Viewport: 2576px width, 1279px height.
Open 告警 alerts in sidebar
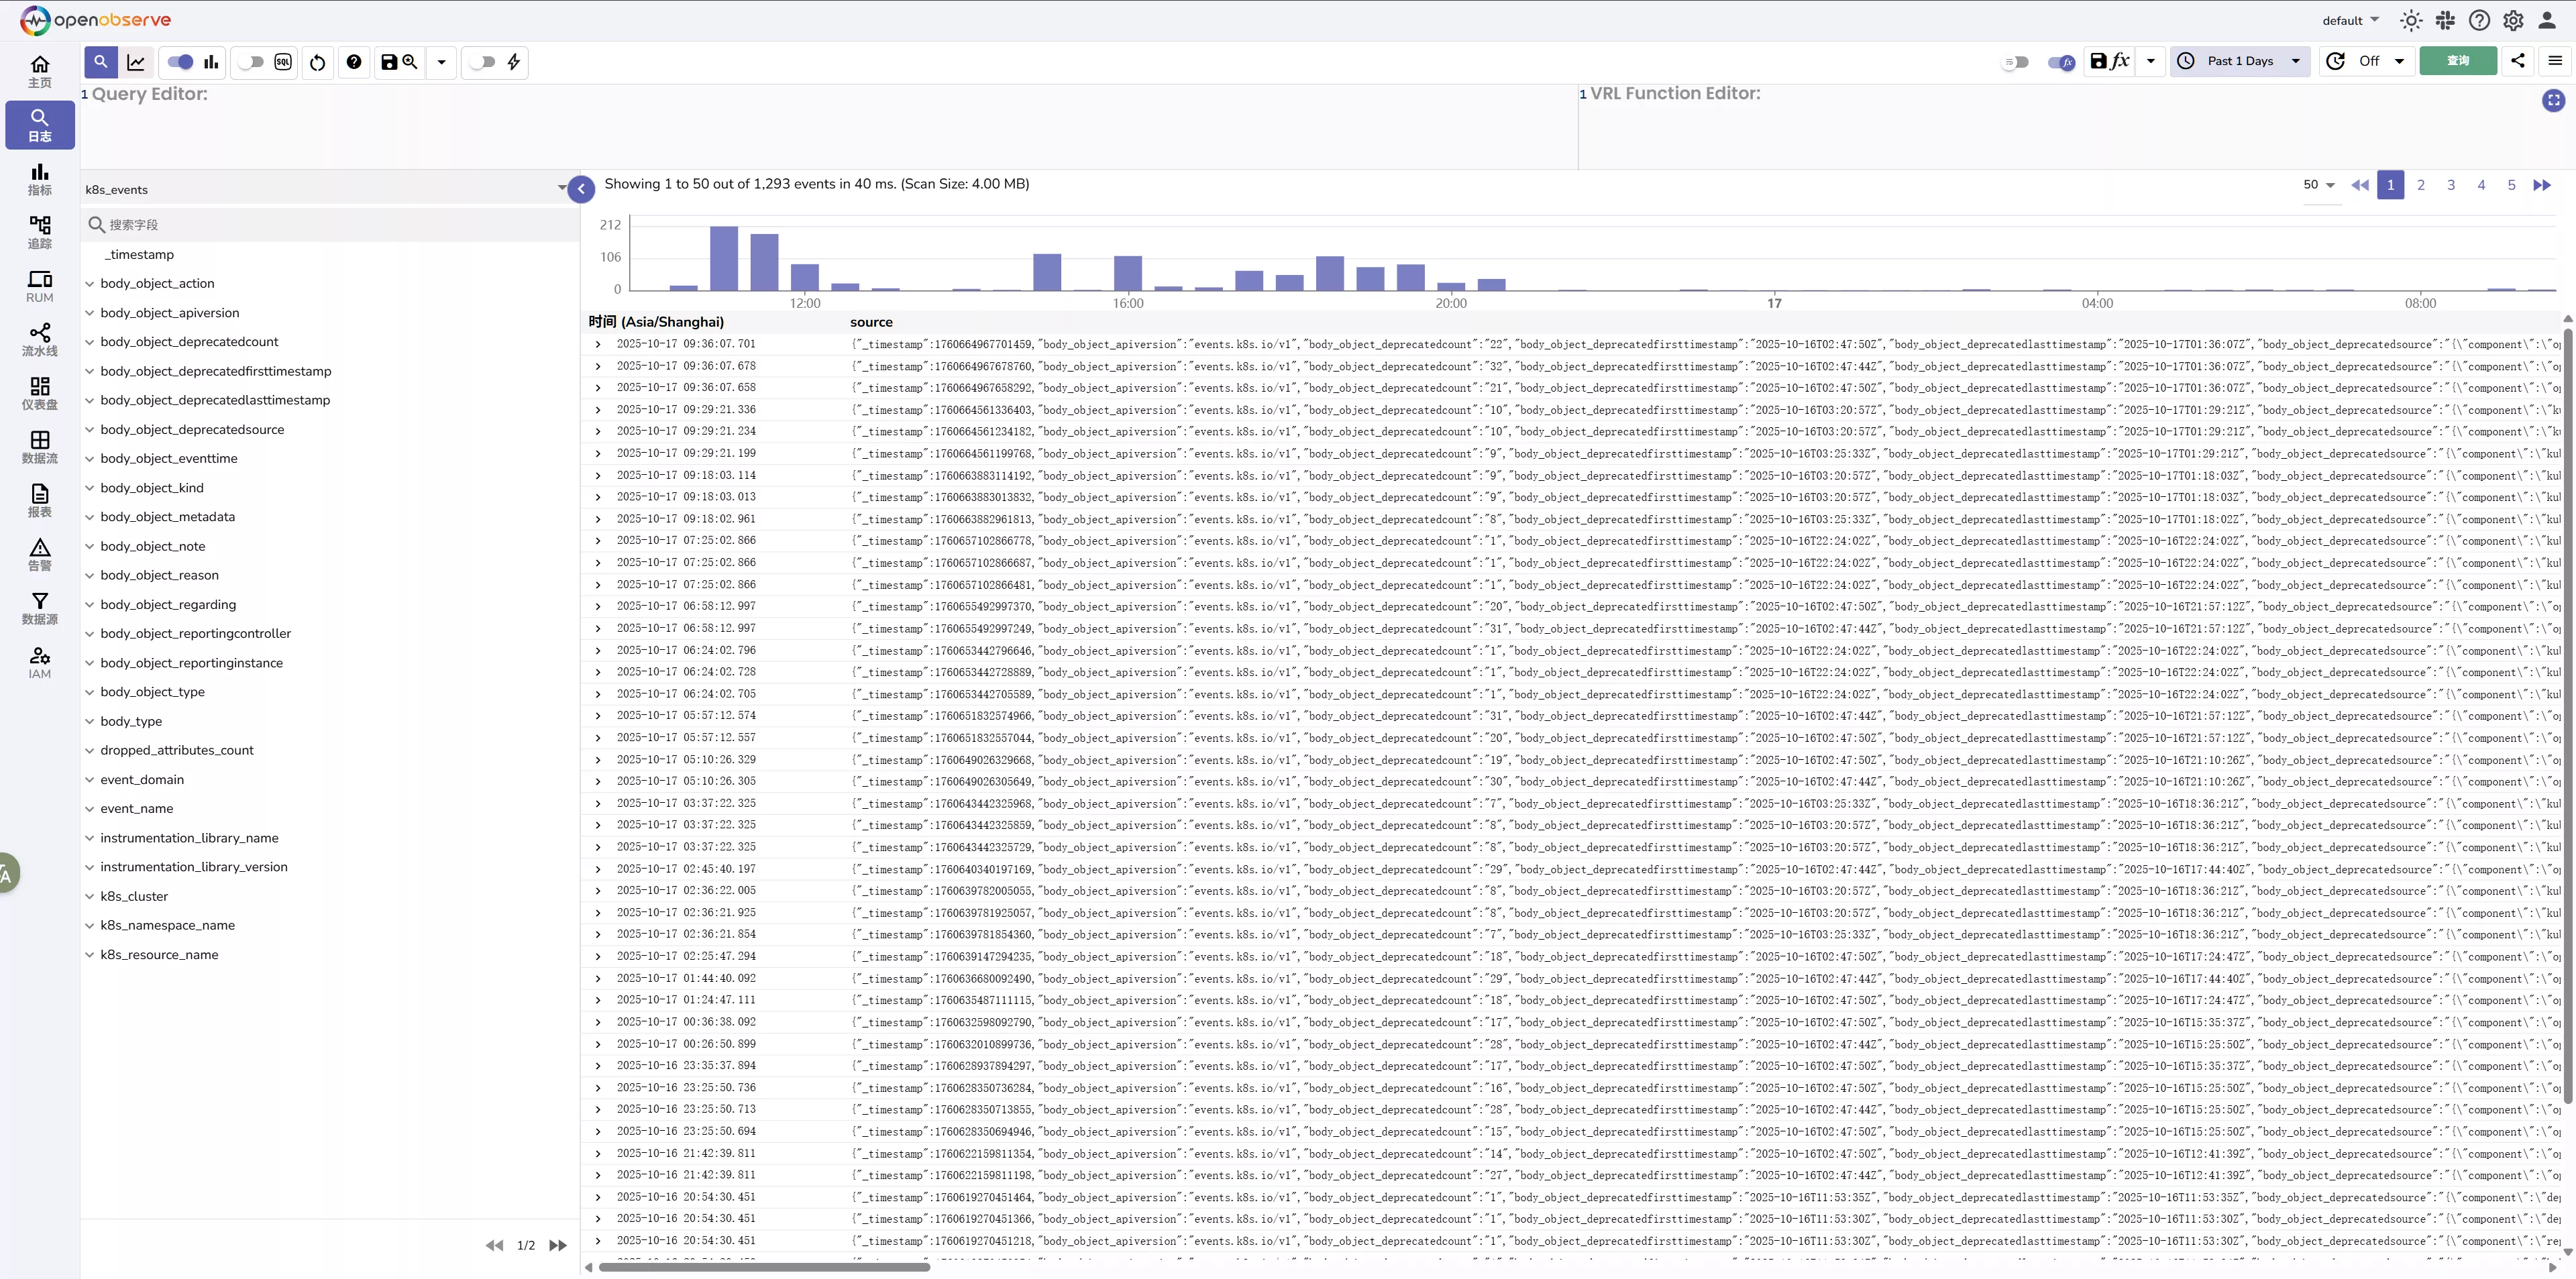tap(39, 554)
